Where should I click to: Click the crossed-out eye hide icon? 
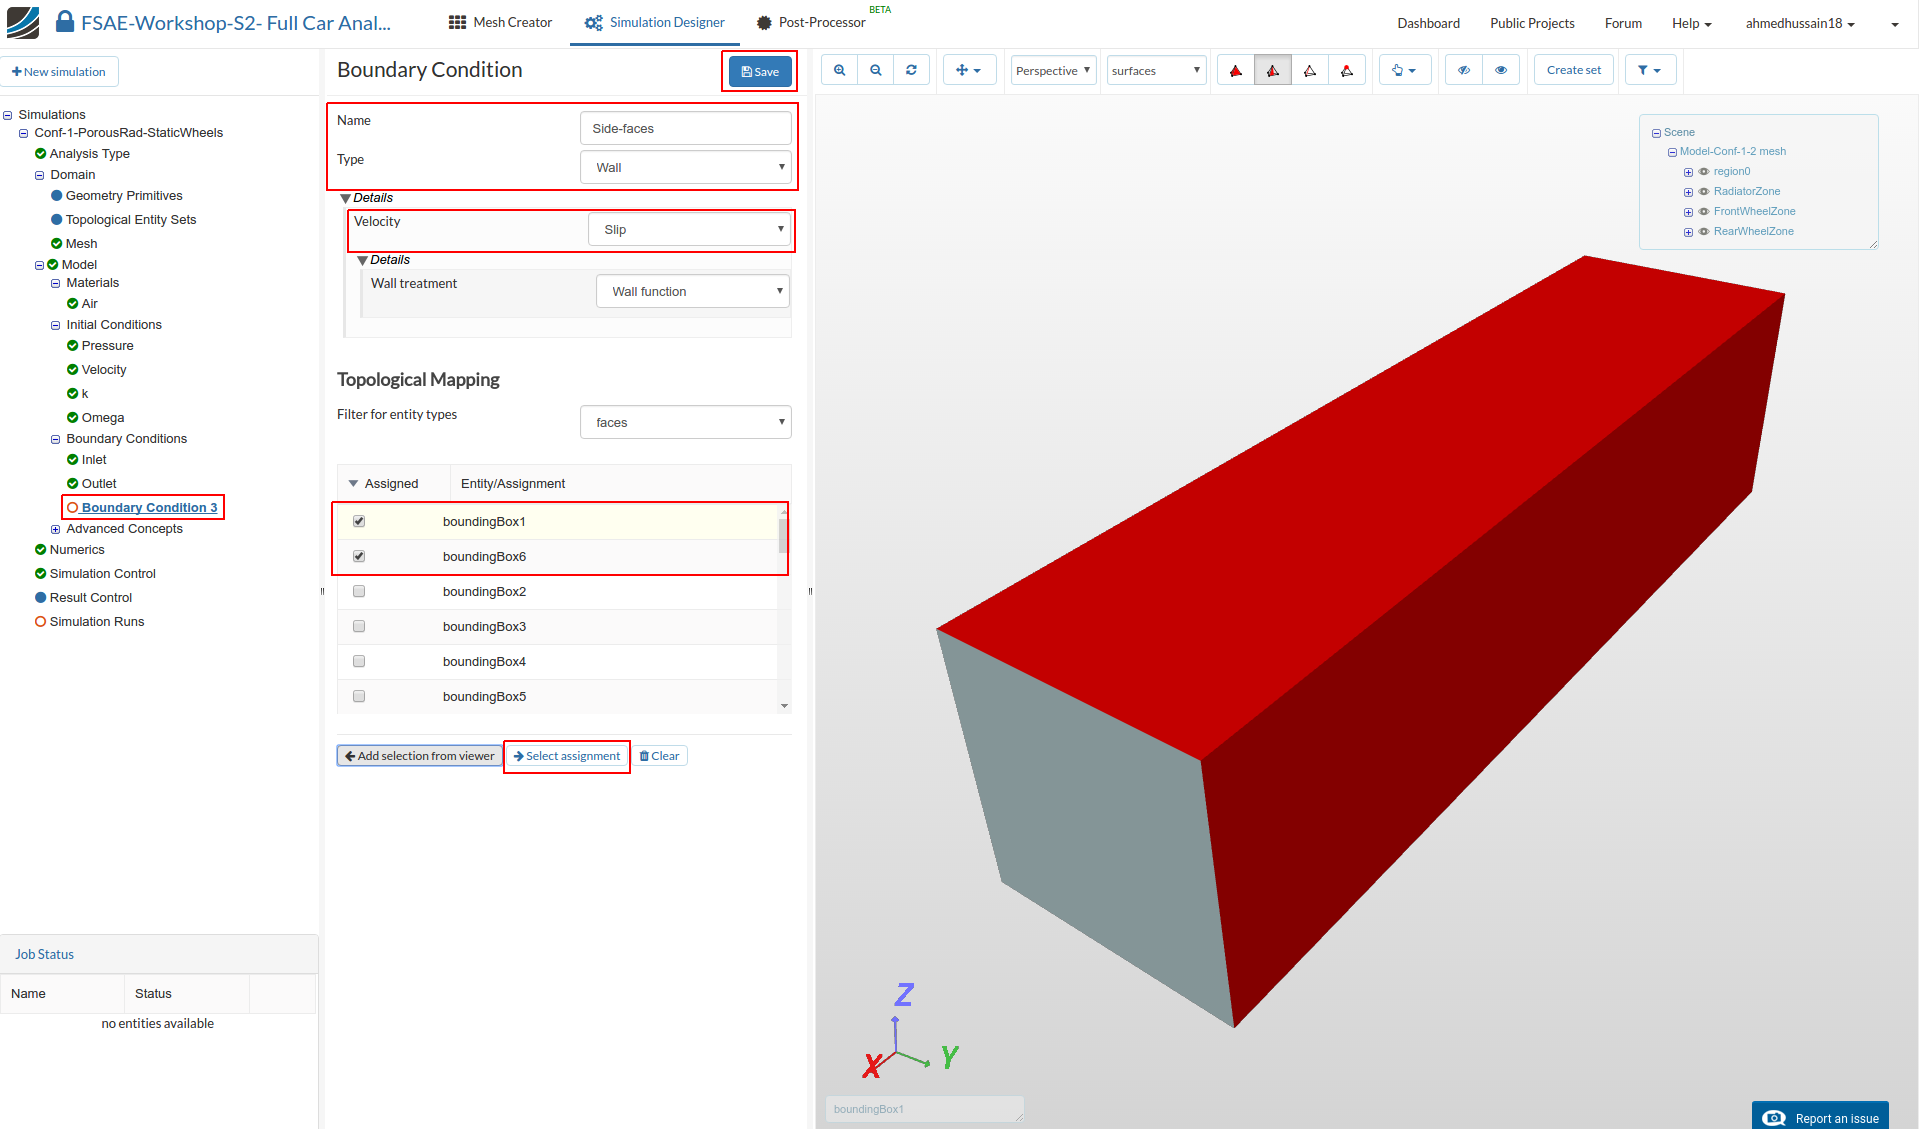(x=1464, y=70)
